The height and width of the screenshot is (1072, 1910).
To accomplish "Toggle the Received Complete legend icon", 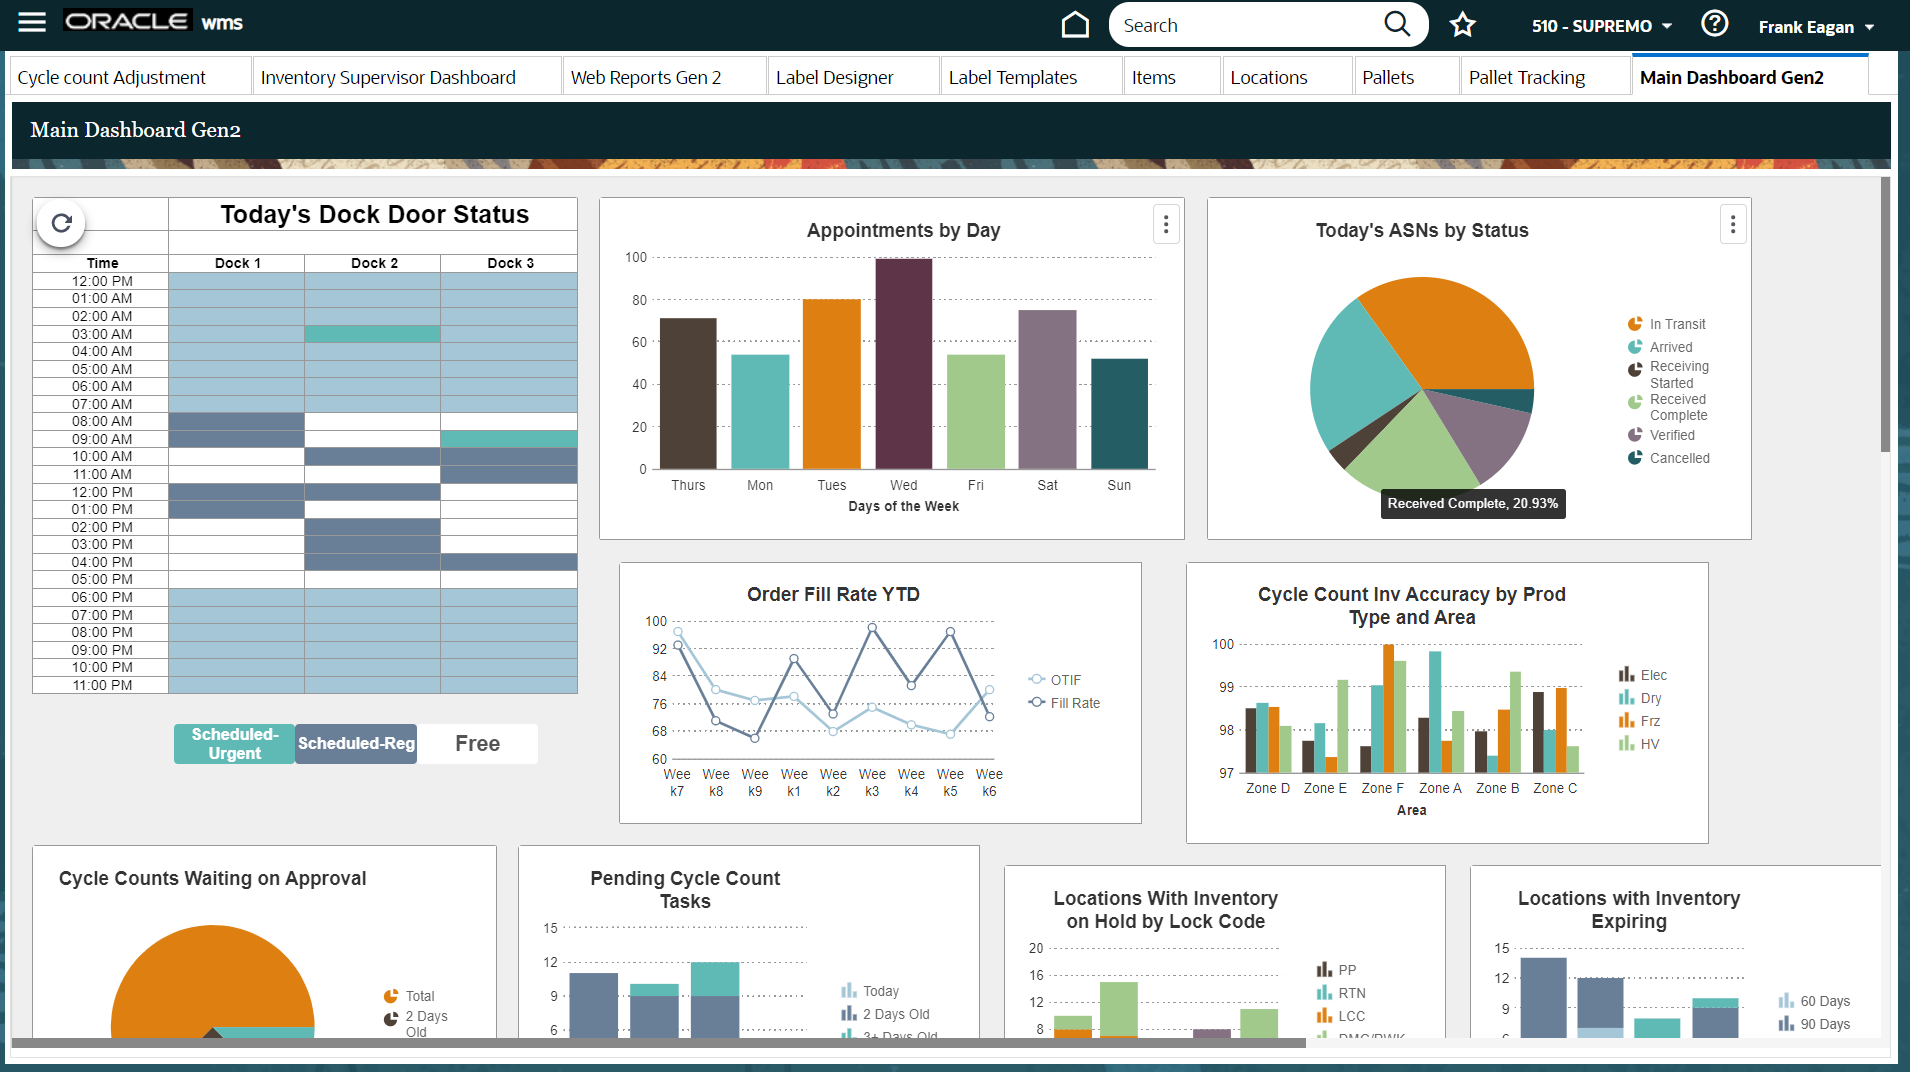I will pyautogui.click(x=1635, y=402).
